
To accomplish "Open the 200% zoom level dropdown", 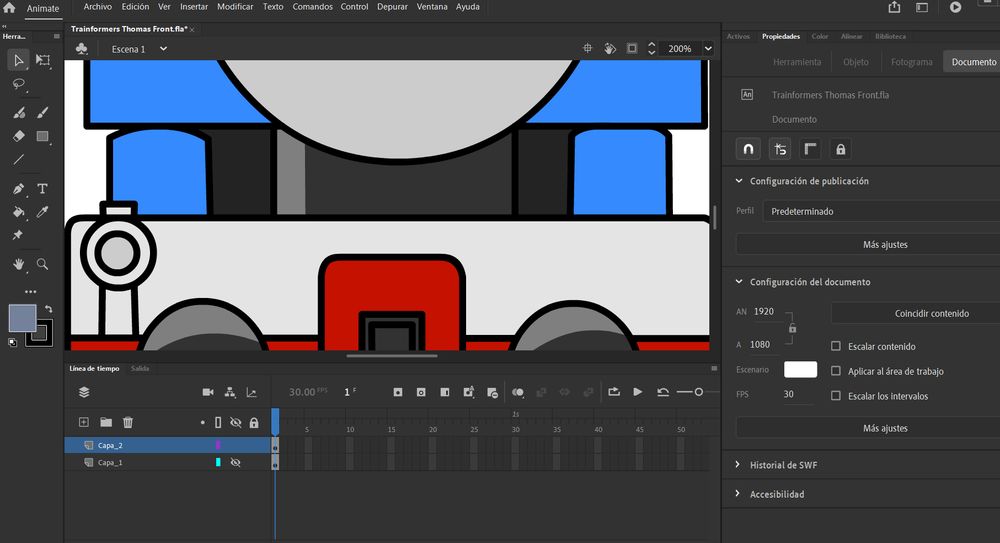I will (x=708, y=48).
